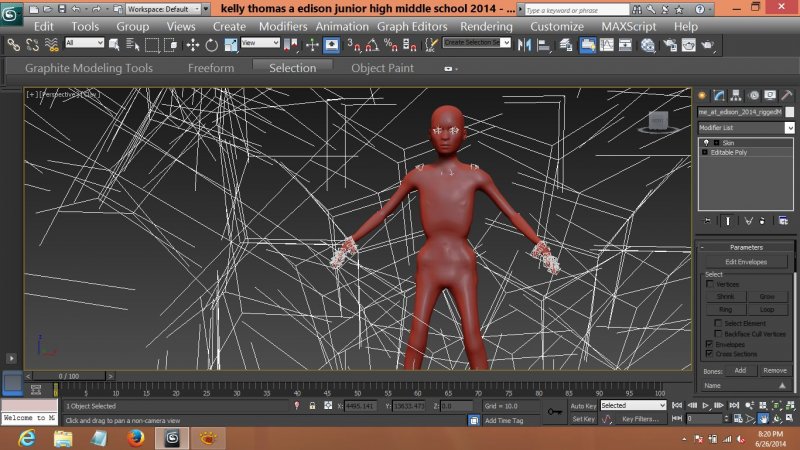Switch to the Object Paint tab

point(382,68)
